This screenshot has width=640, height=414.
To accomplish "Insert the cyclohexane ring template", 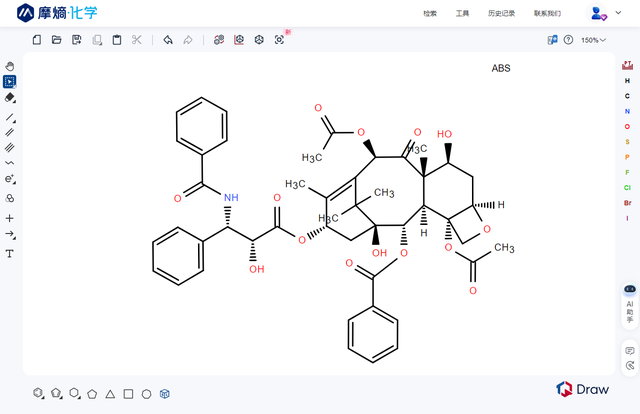I will point(75,393).
